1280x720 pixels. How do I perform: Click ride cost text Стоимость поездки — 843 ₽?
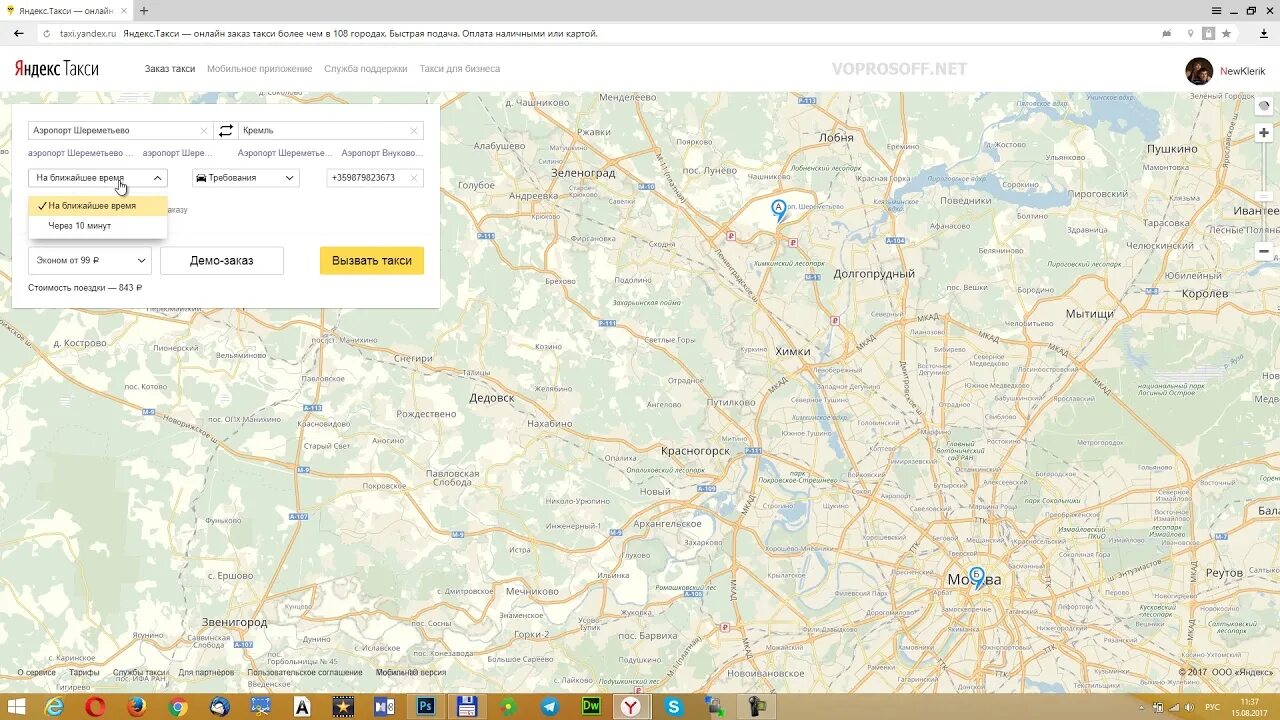[x=85, y=288]
